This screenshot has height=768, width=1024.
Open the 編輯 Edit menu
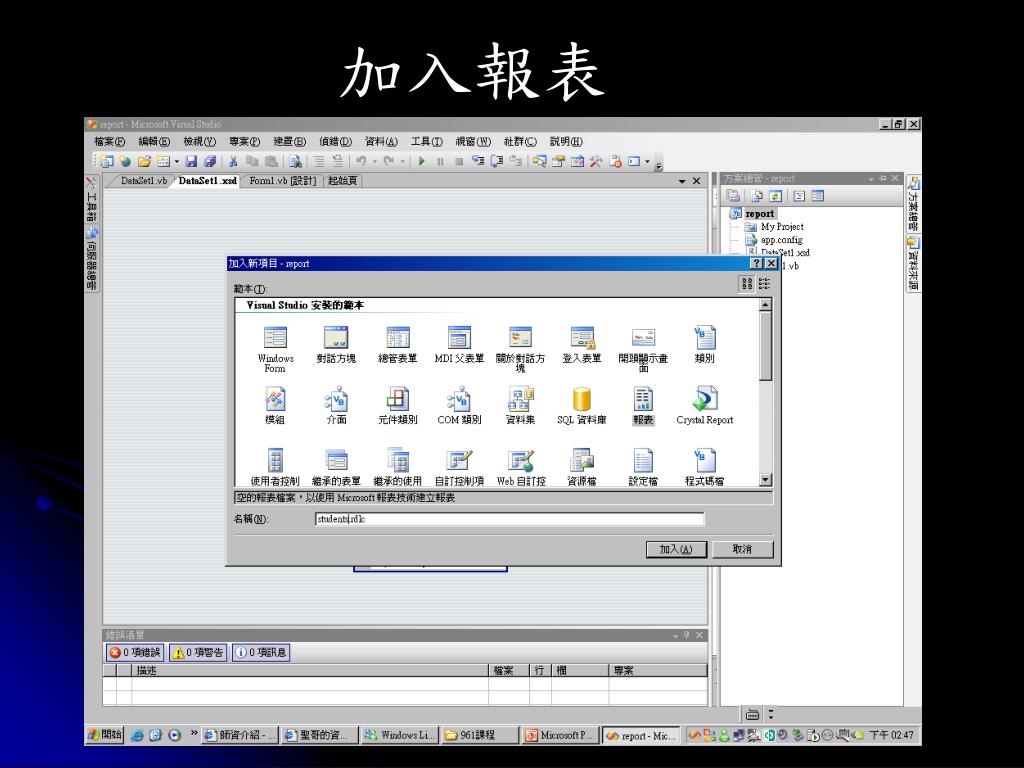(x=154, y=141)
